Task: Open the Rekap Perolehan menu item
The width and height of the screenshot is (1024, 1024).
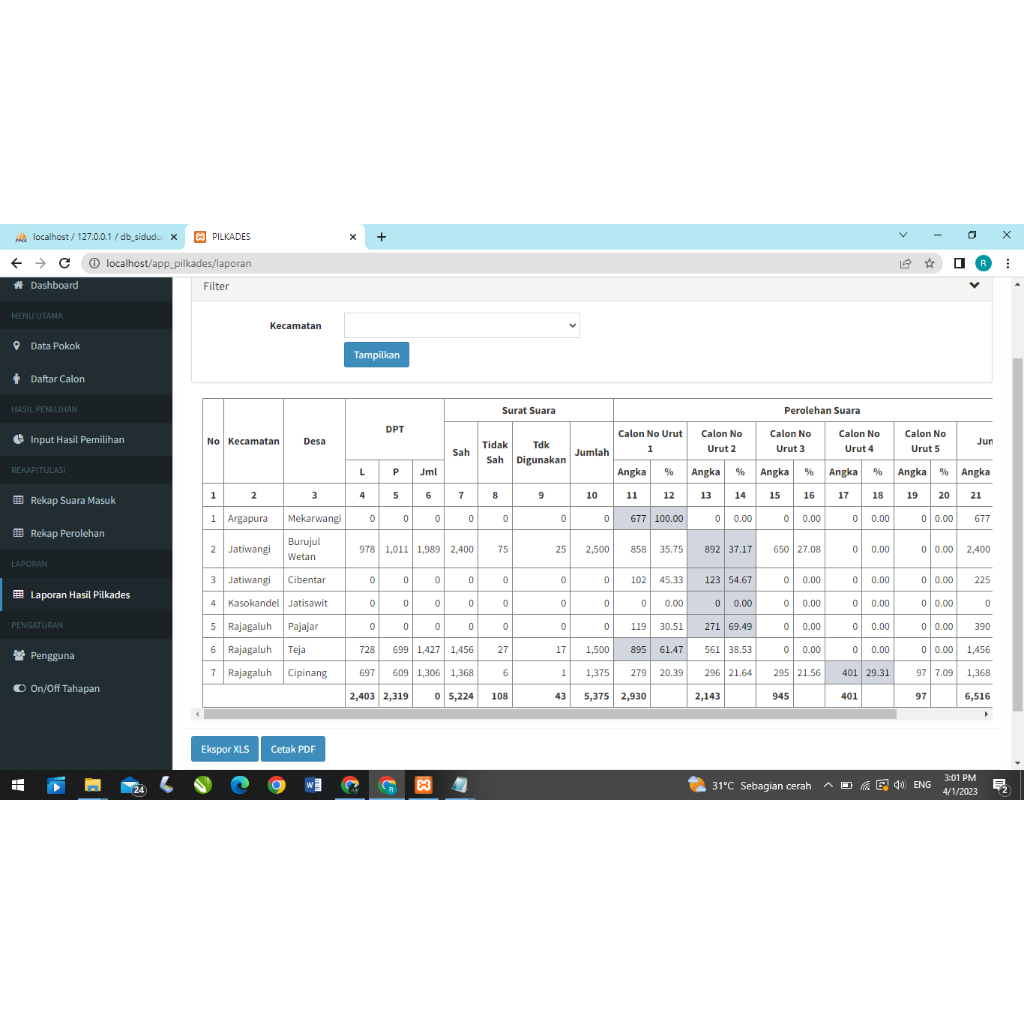Action: (x=86, y=533)
